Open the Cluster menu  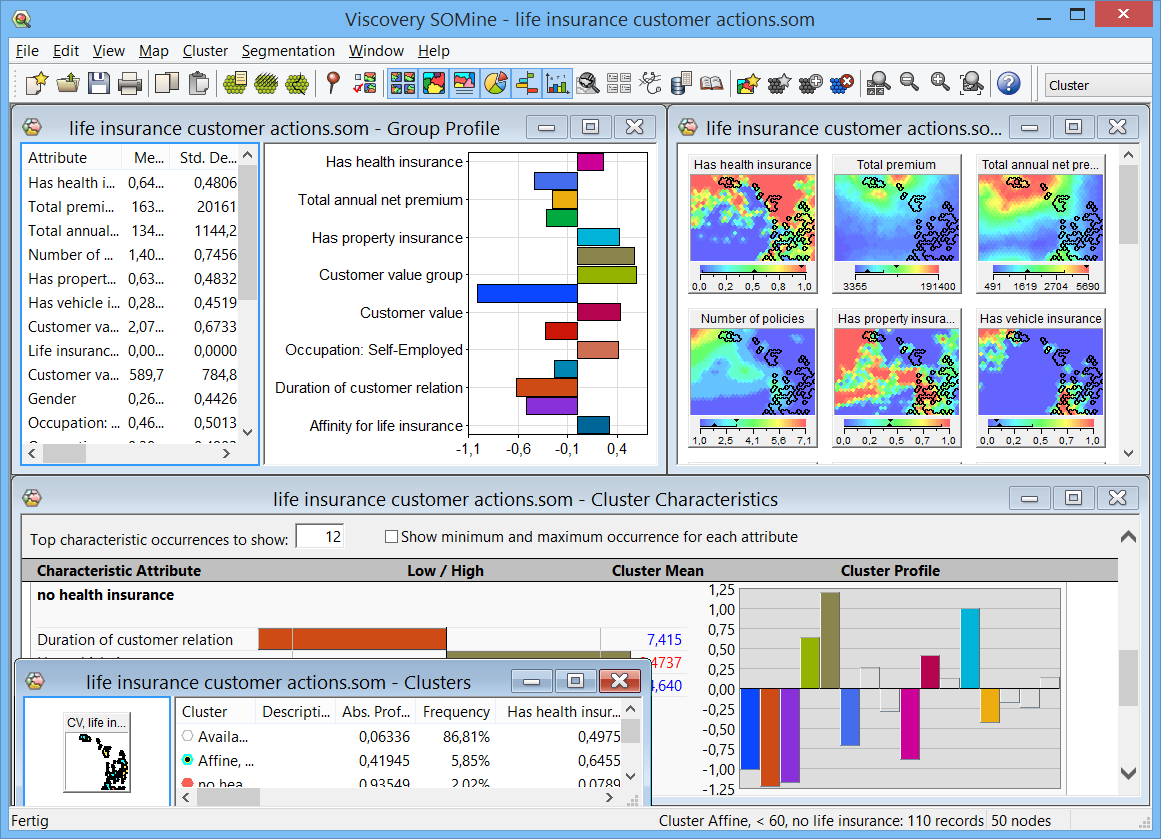point(205,51)
